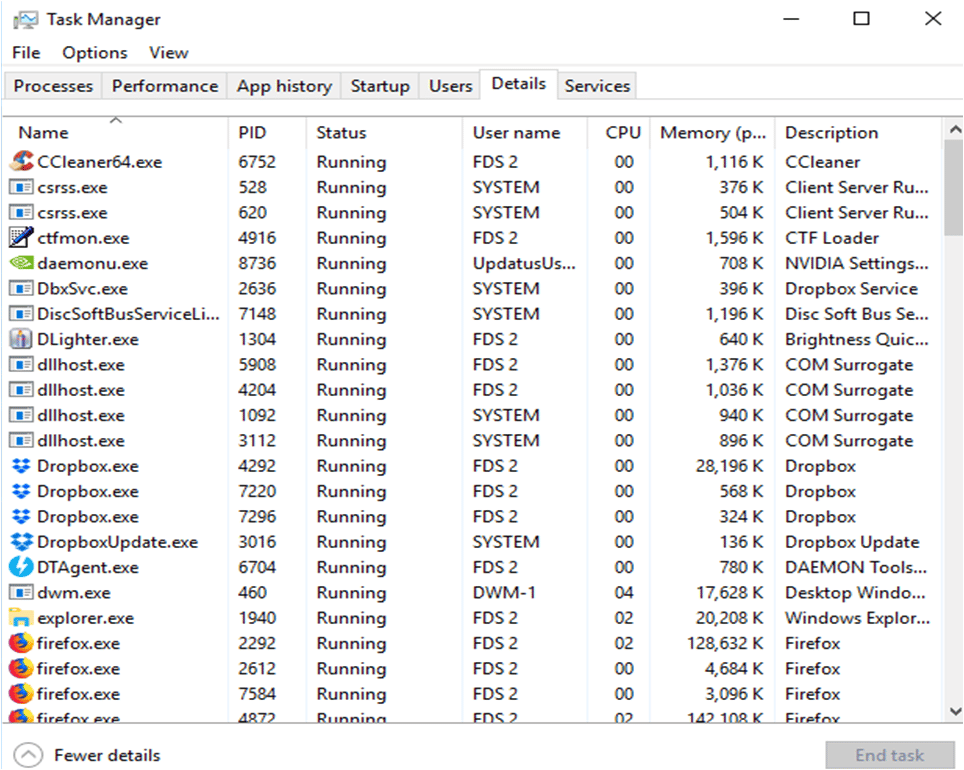The image size is (964, 770).
Task: Sort processes by Name column header
Action: 116,132
